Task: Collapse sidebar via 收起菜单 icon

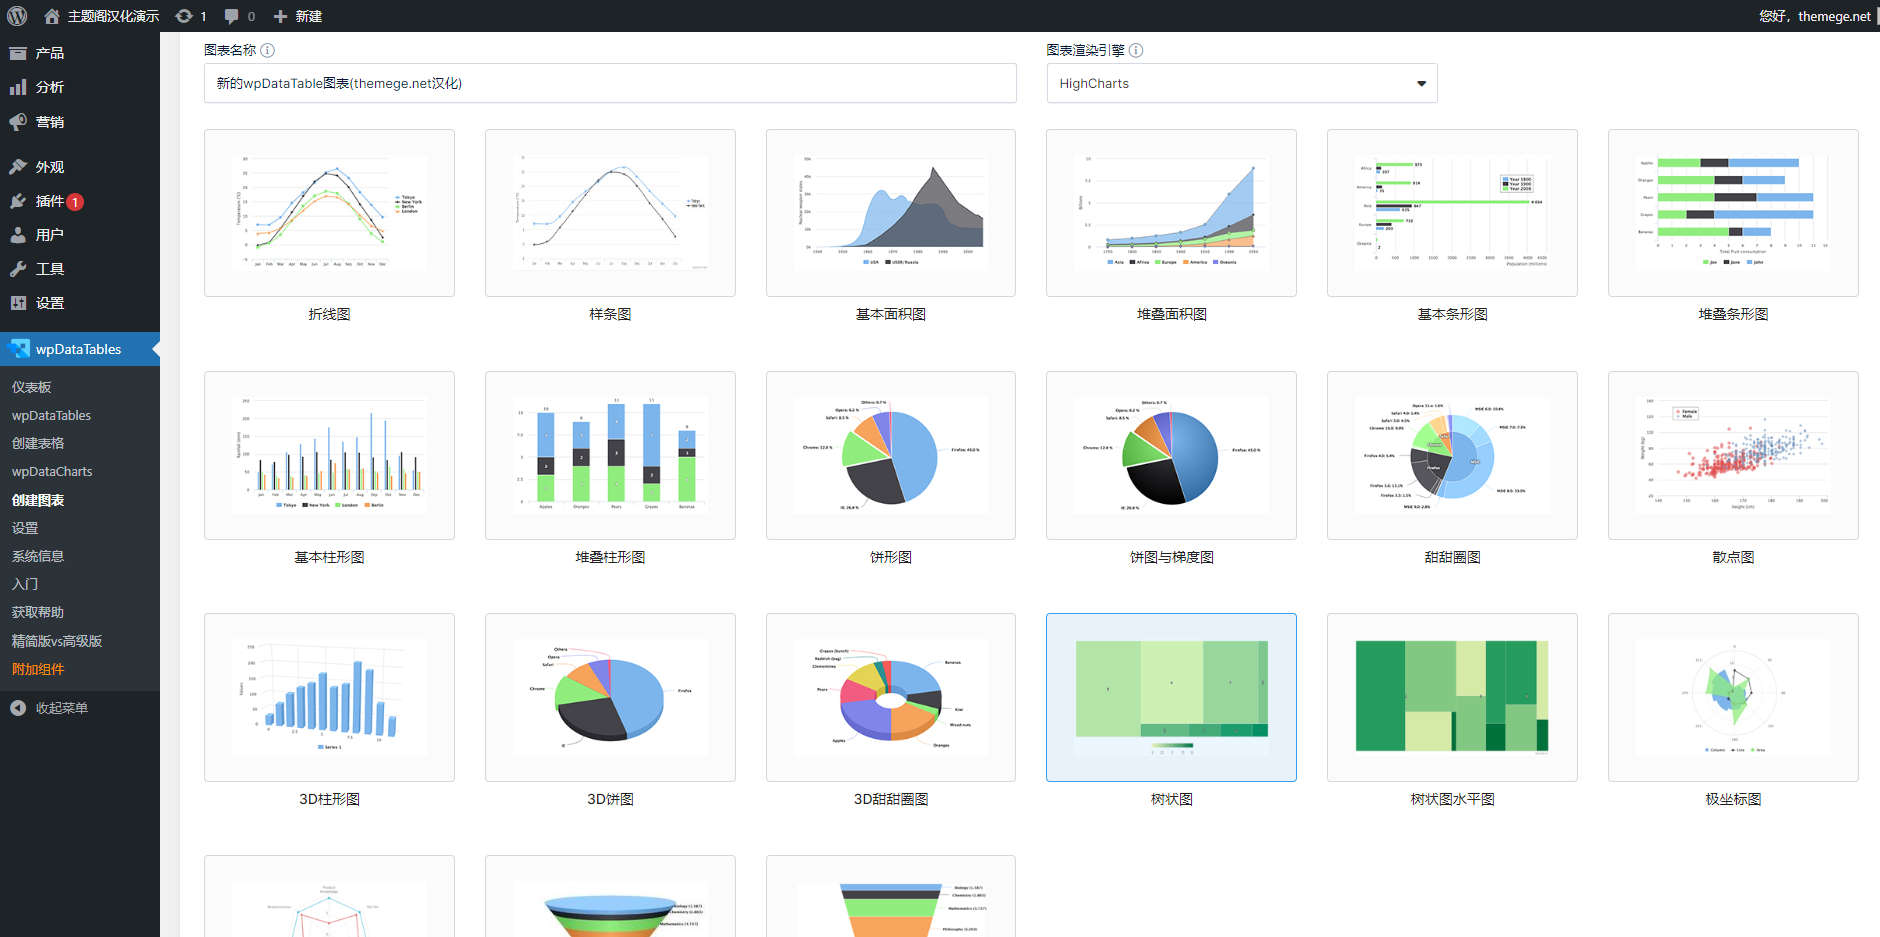Action: [x=18, y=708]
